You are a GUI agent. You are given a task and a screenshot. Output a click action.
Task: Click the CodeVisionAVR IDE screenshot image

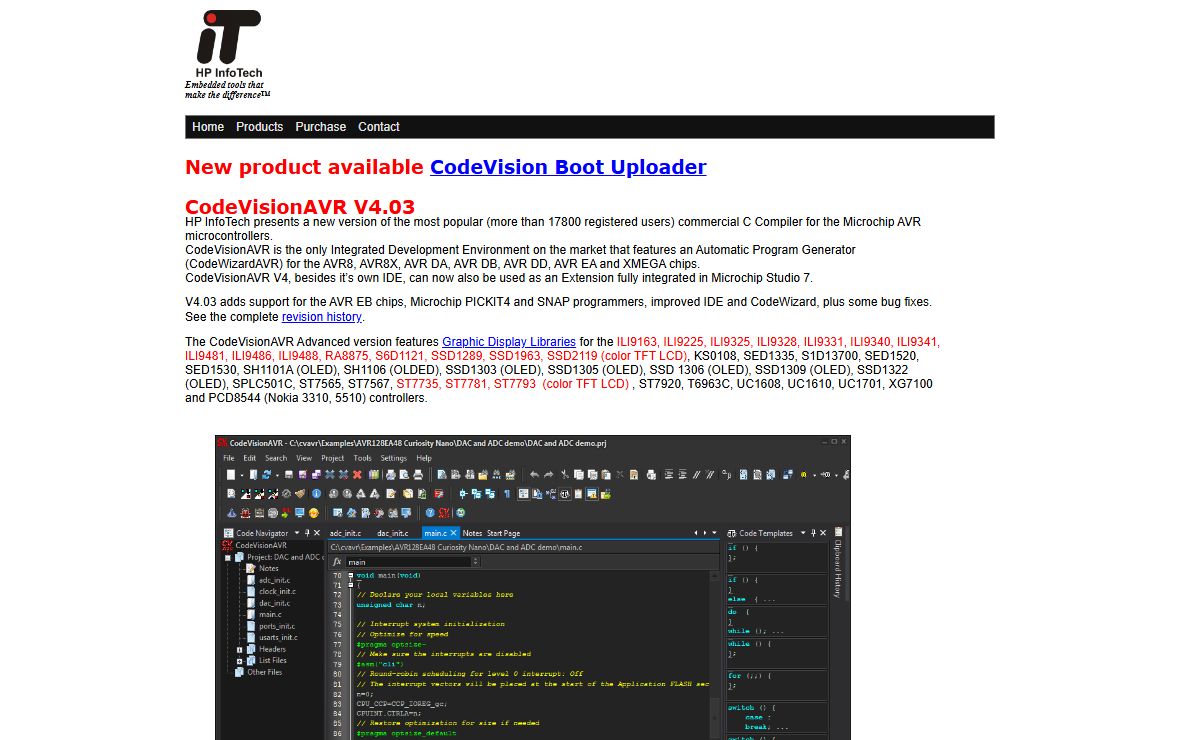tap(533, 588)
